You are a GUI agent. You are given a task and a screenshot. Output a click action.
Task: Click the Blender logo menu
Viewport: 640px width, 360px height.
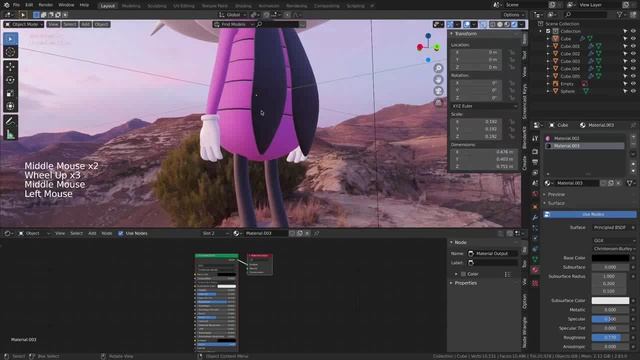[x=6, y=5]
